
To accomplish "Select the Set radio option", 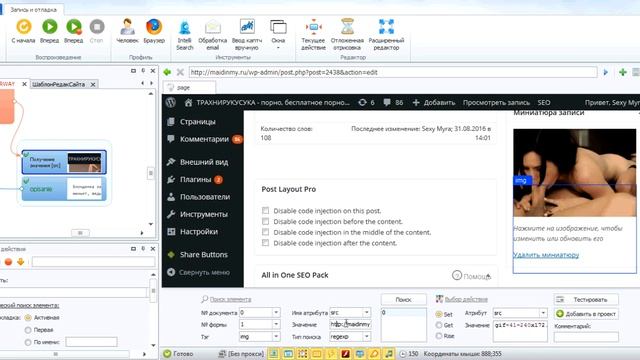I will tap(439, 314).
